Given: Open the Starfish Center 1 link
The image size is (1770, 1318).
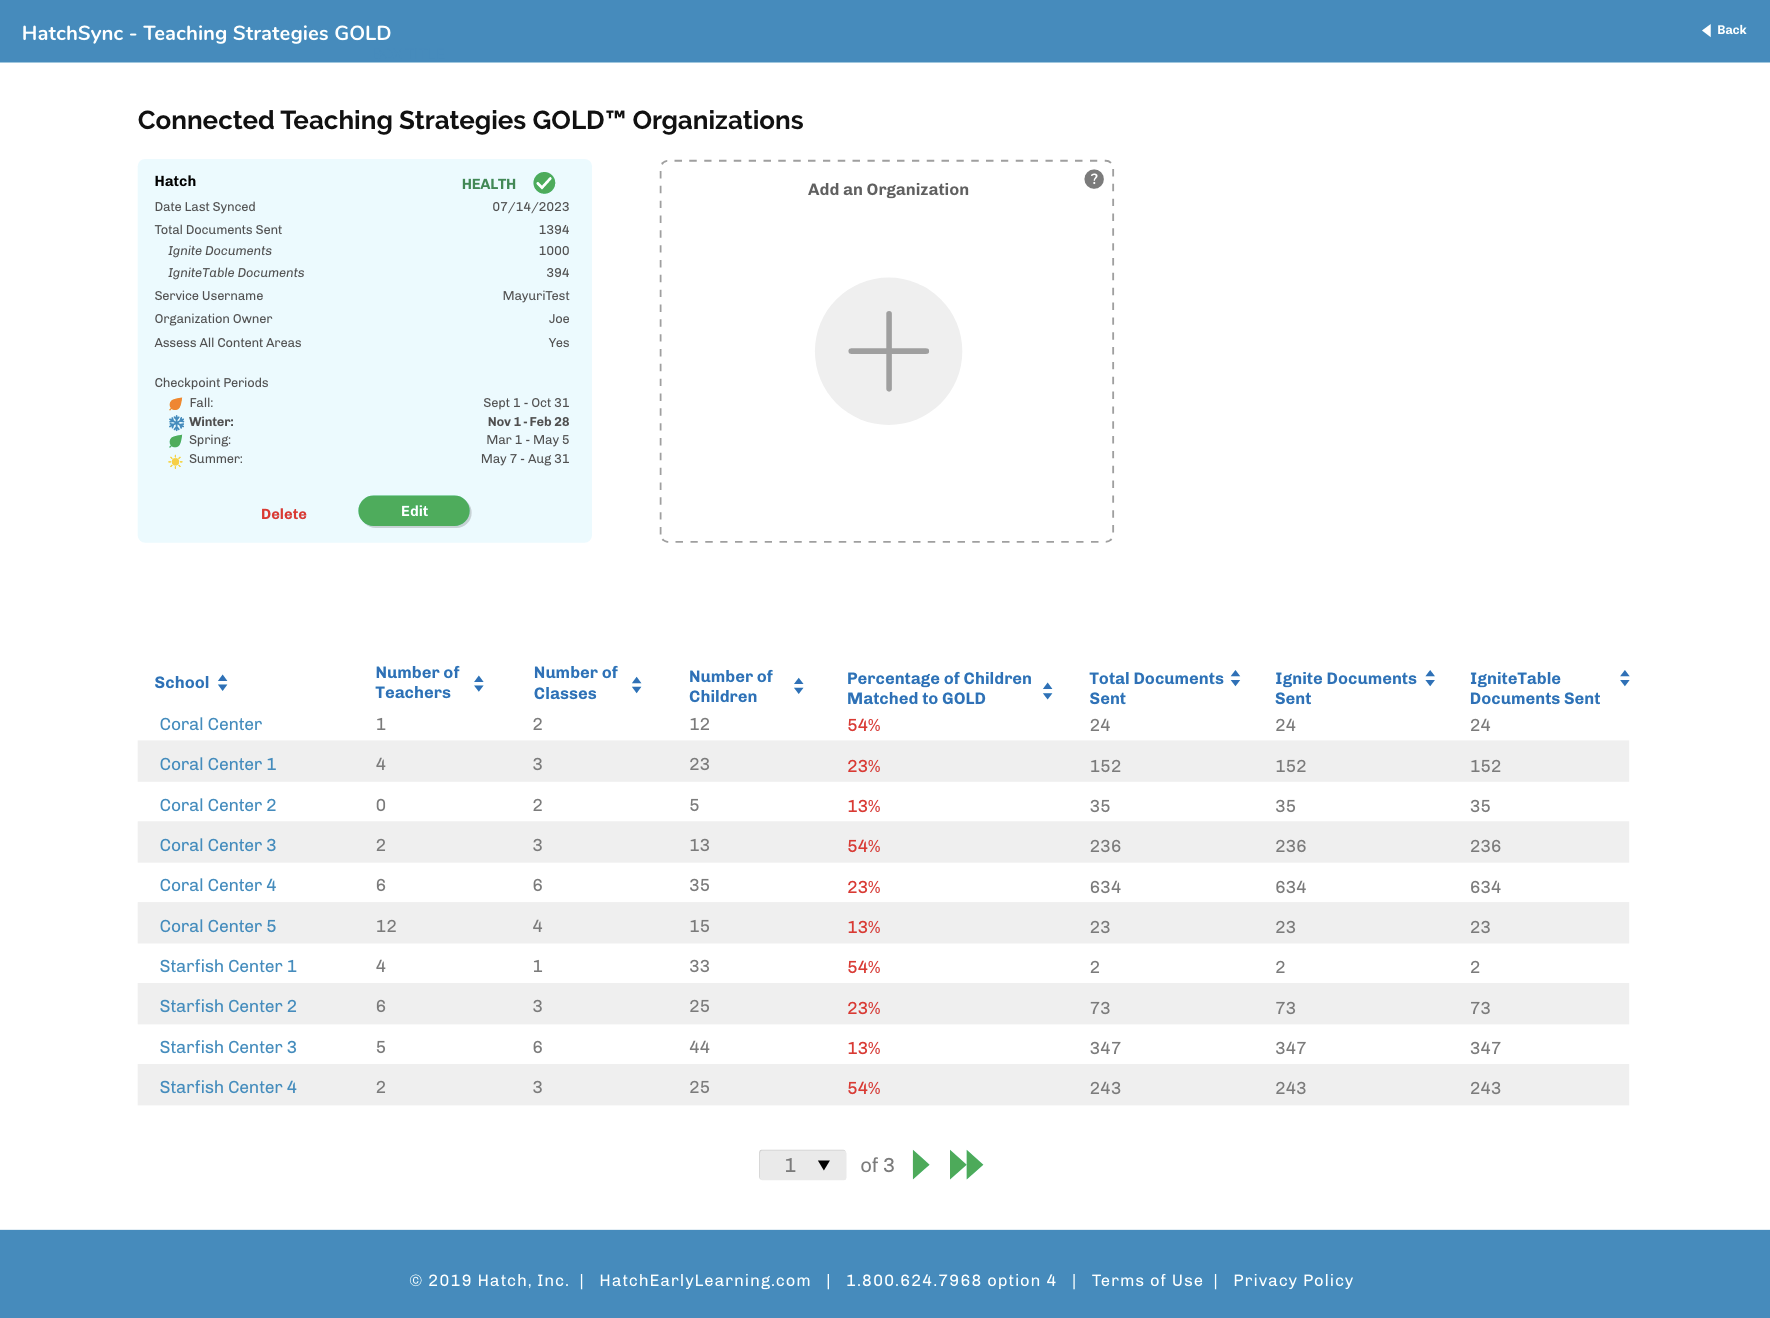Looking at the screenshot, I should tap(228, 966).
